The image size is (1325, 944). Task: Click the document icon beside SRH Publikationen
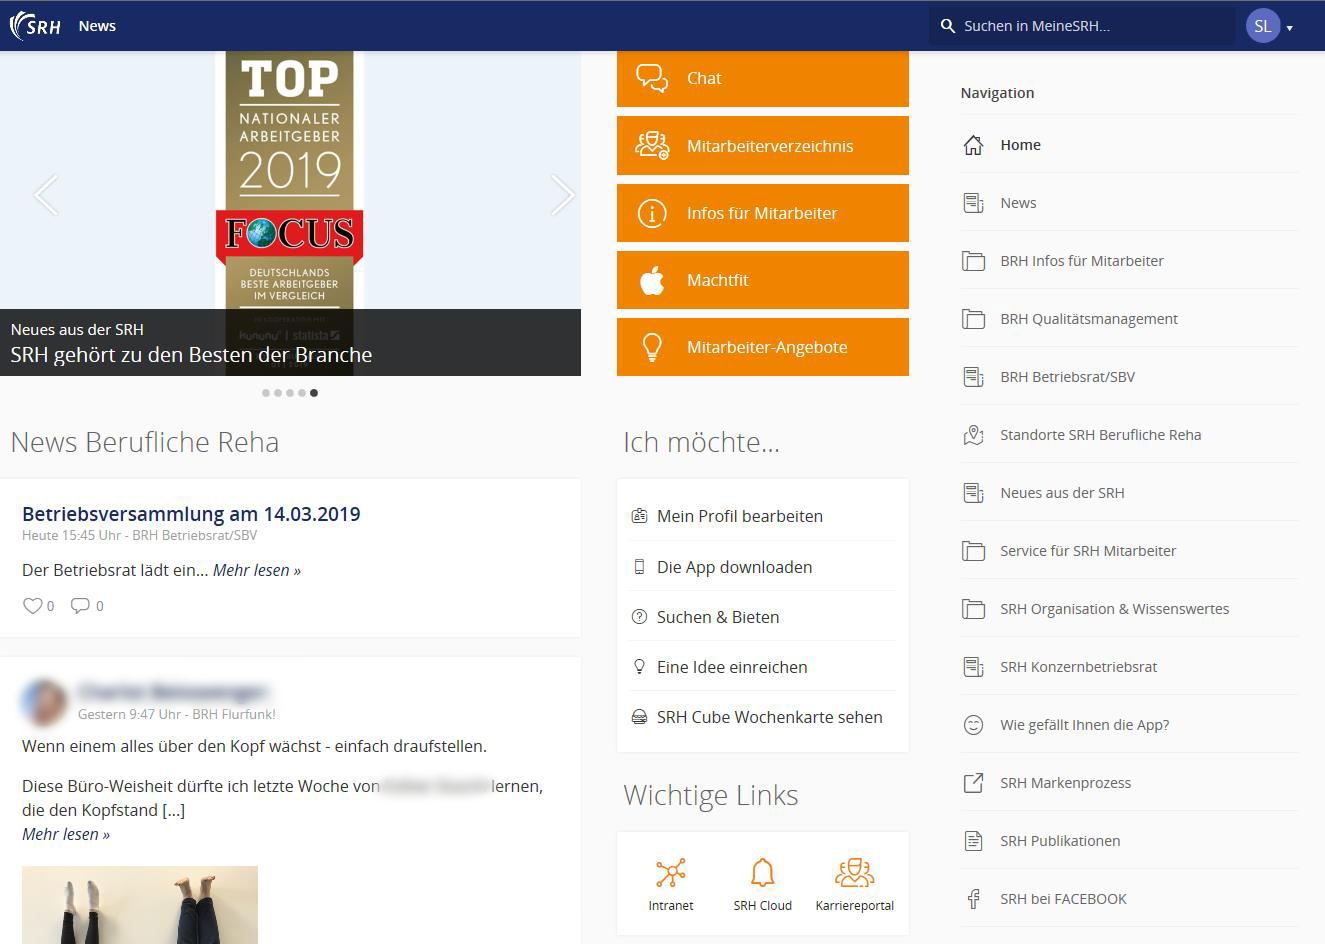[x=973, y=841]
